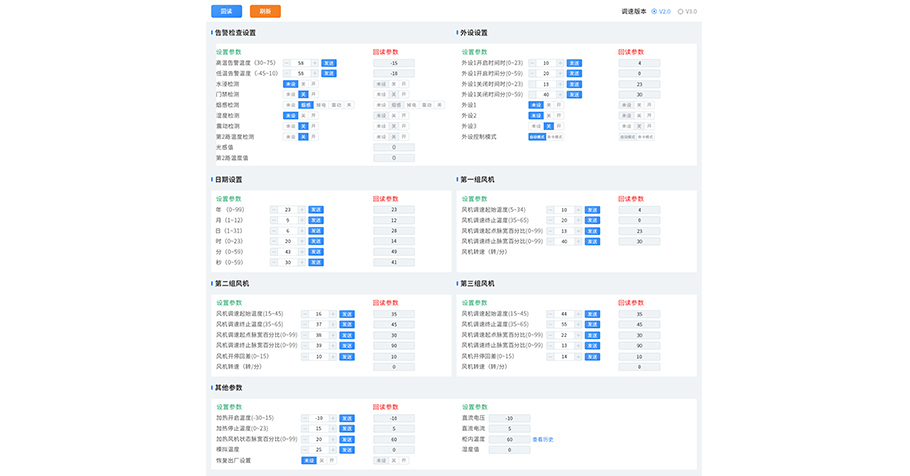This screenshot has width=910, height=476.
Task: Decrease 低温告警温度 with minus stepper
Action: pos(287,73)
